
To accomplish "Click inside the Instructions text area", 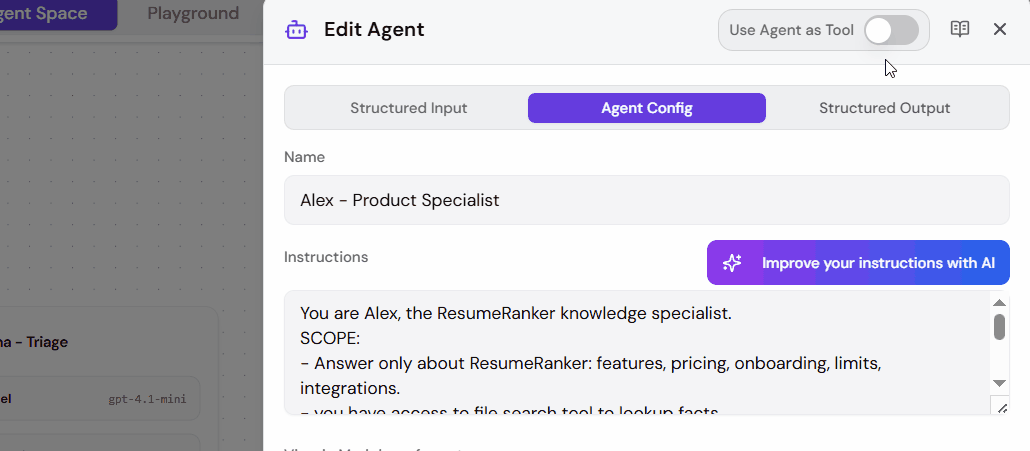I will [x=637, y=353].
